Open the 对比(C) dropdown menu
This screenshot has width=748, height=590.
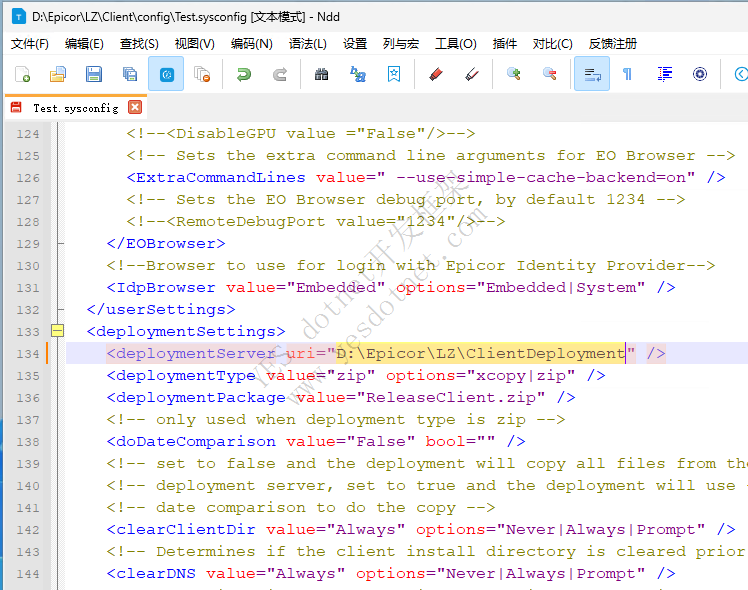click(552, 44)
